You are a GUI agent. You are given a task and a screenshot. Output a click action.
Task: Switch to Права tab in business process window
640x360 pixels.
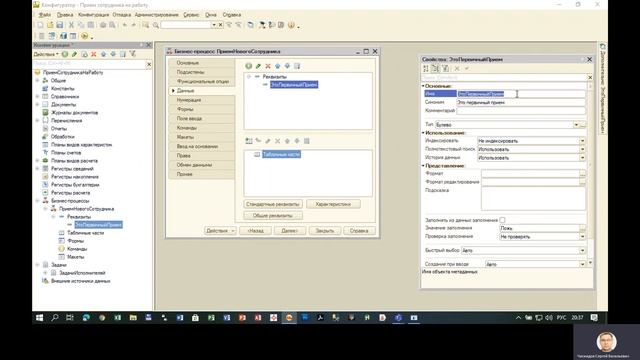(202, 156)
